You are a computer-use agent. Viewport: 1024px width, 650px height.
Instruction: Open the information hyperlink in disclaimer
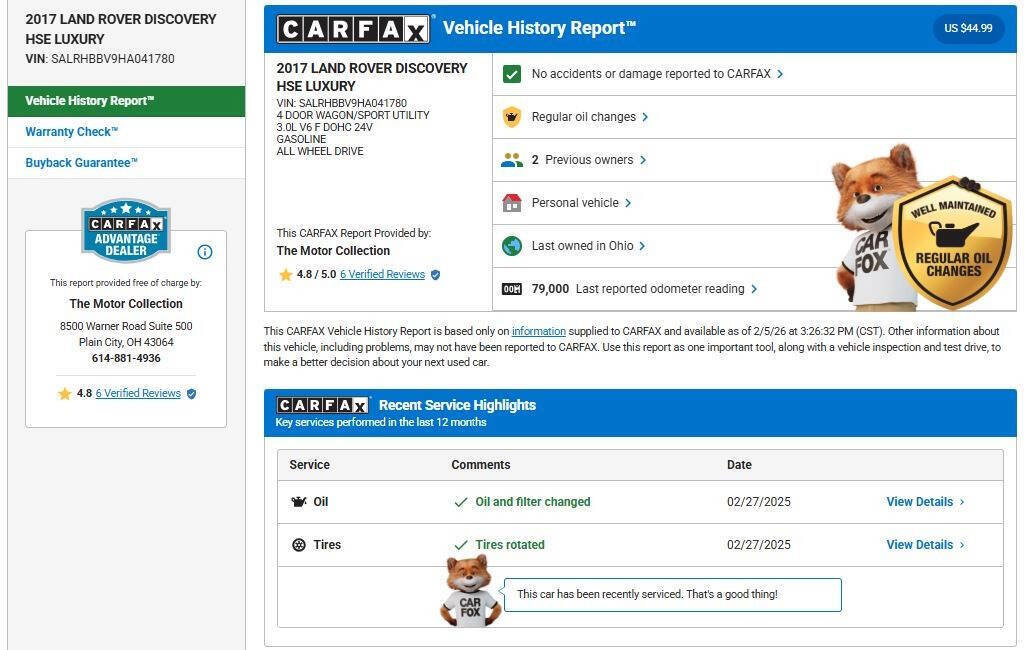pos(538,331)
